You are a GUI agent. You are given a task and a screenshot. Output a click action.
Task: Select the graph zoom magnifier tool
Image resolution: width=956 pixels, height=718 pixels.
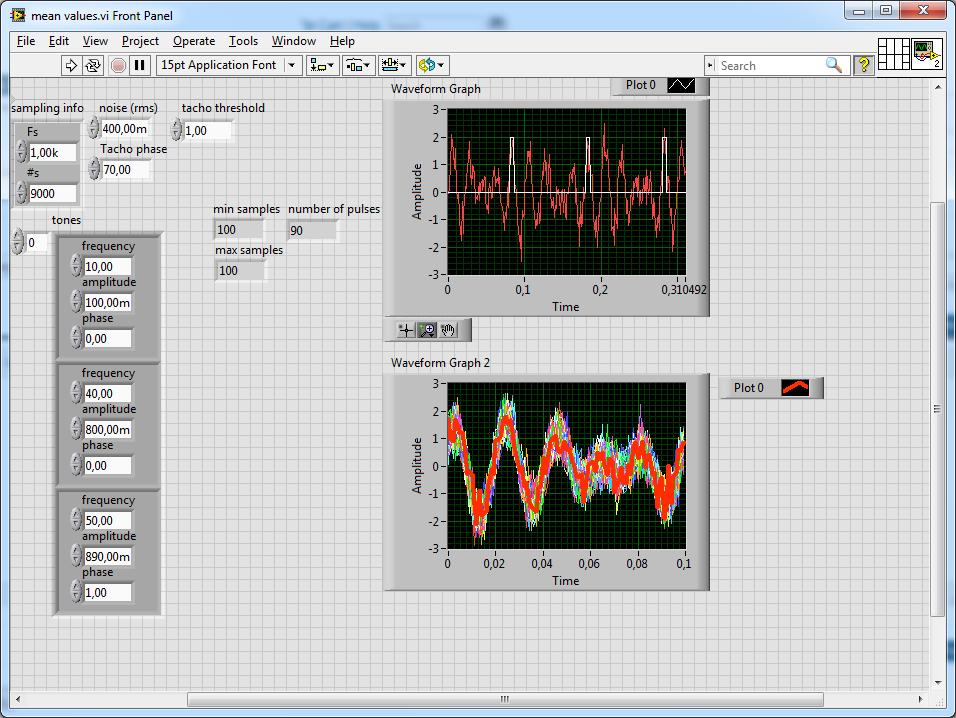click(427, 330)
